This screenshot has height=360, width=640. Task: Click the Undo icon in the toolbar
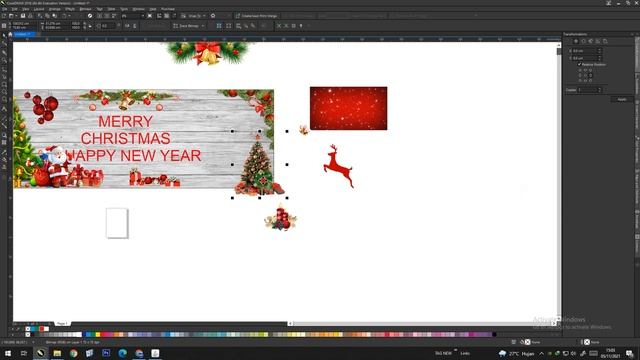tap(64, 16)
